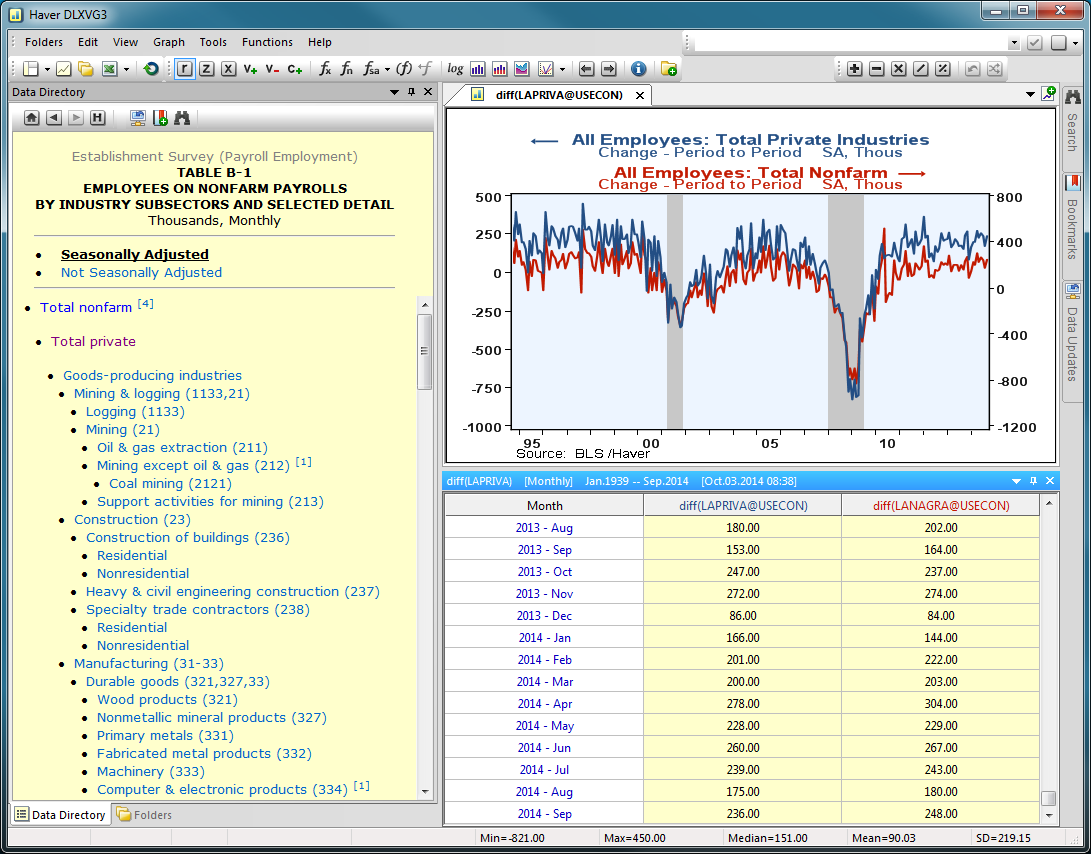The width and height of the screenshot is (1091, 854).
Task: Click the minus operator button
Action: (877, 69)
